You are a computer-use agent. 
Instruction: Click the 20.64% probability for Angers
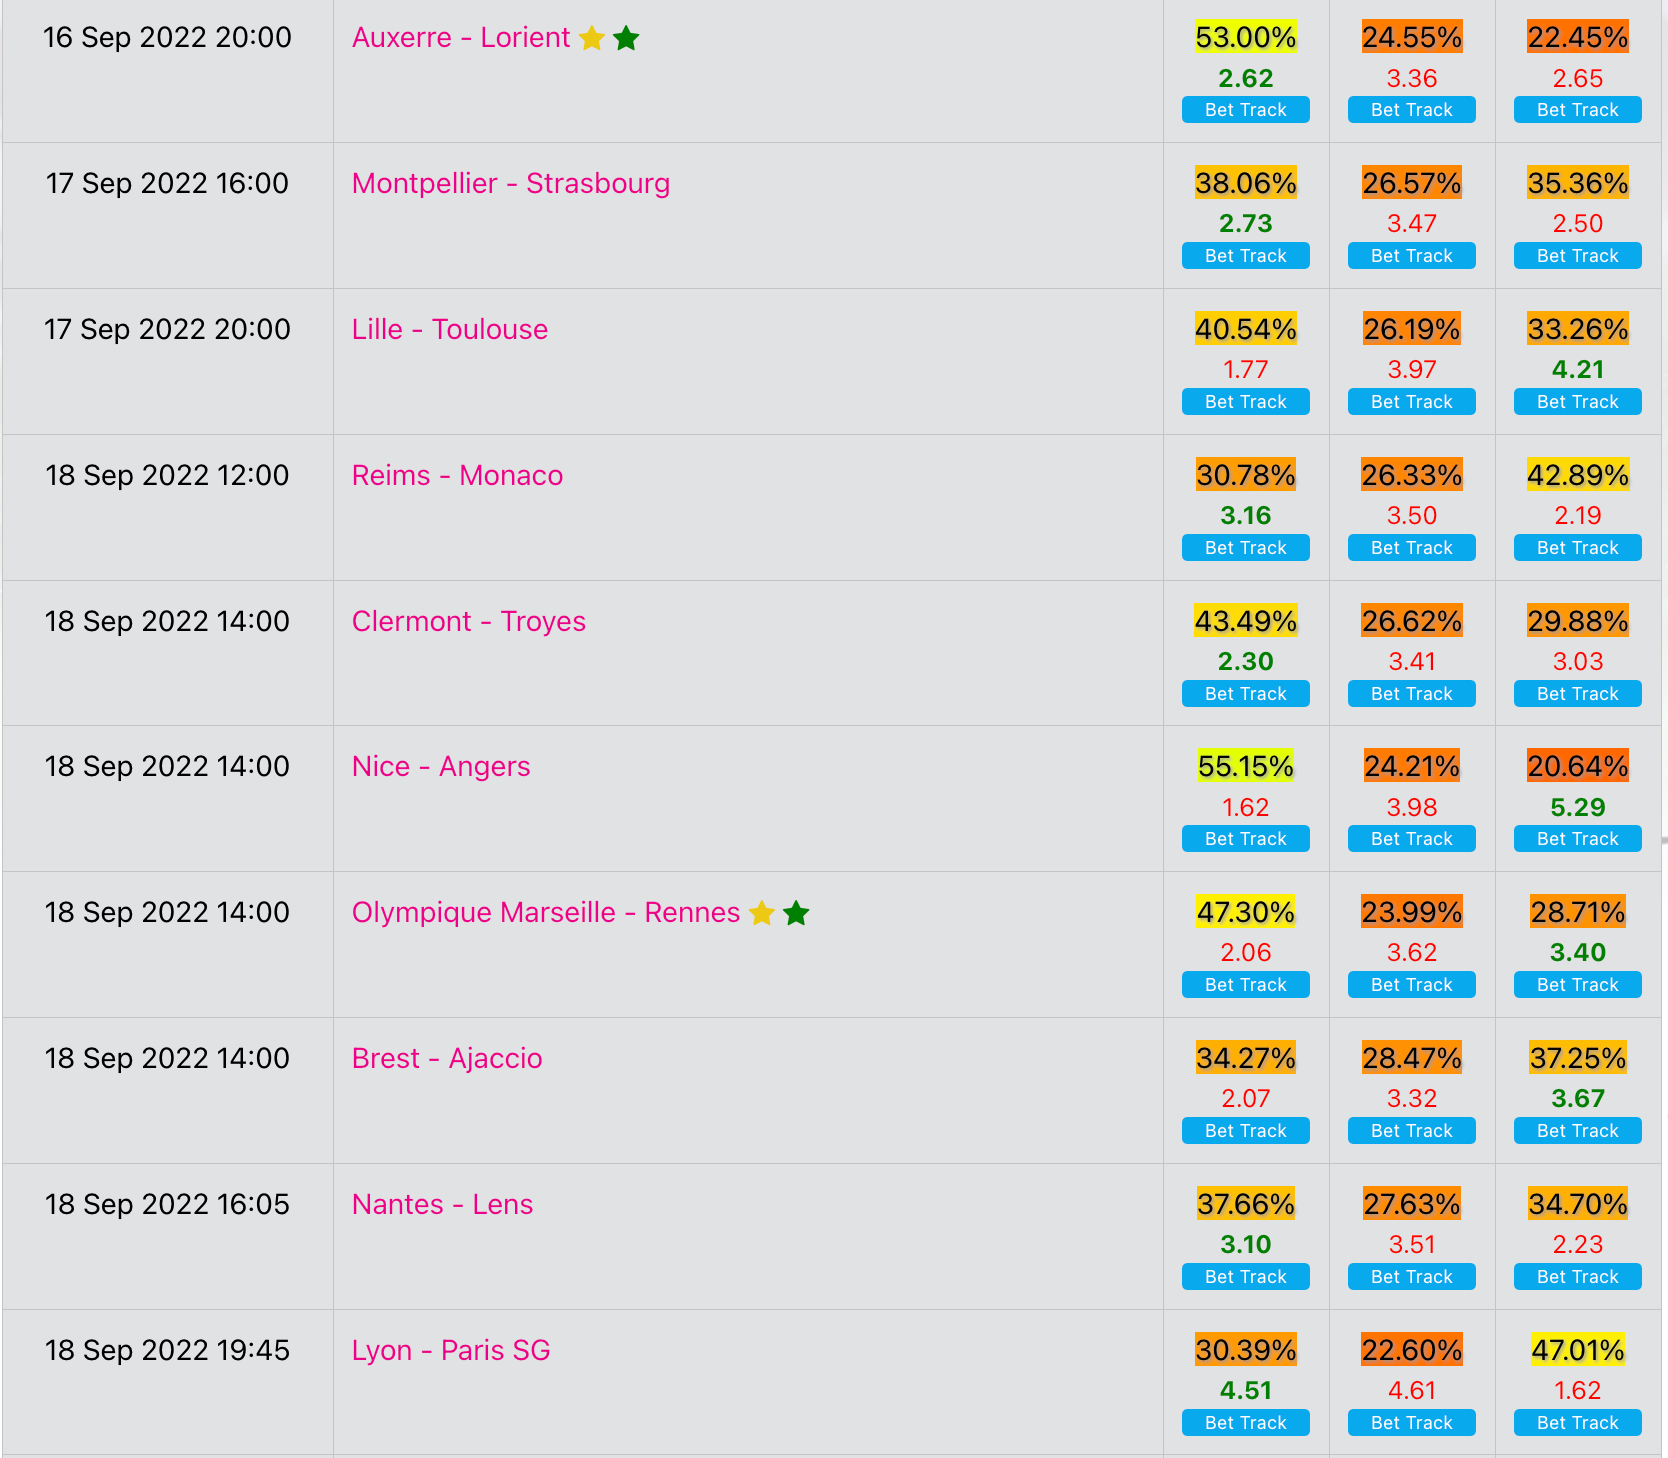[1578, 767]
